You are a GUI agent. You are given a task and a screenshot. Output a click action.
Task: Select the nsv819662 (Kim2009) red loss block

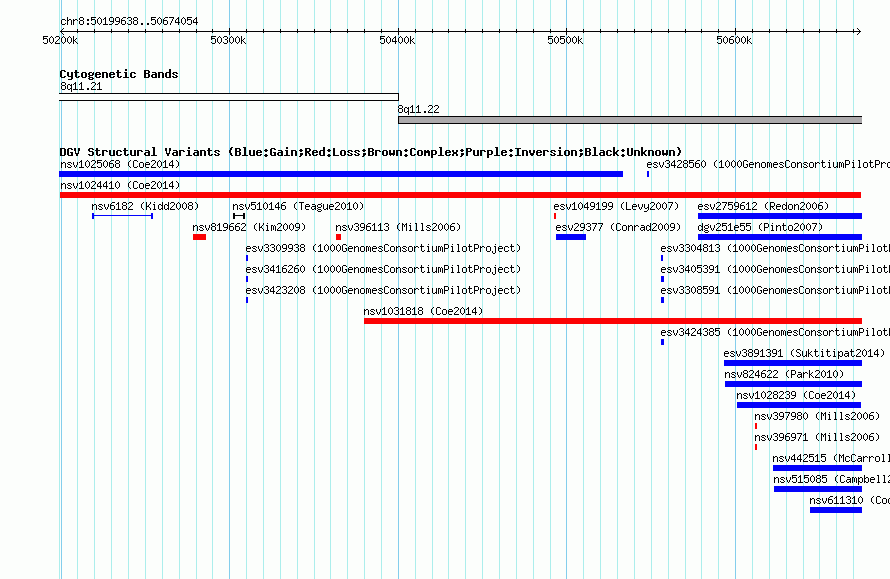tap(199, 237)
